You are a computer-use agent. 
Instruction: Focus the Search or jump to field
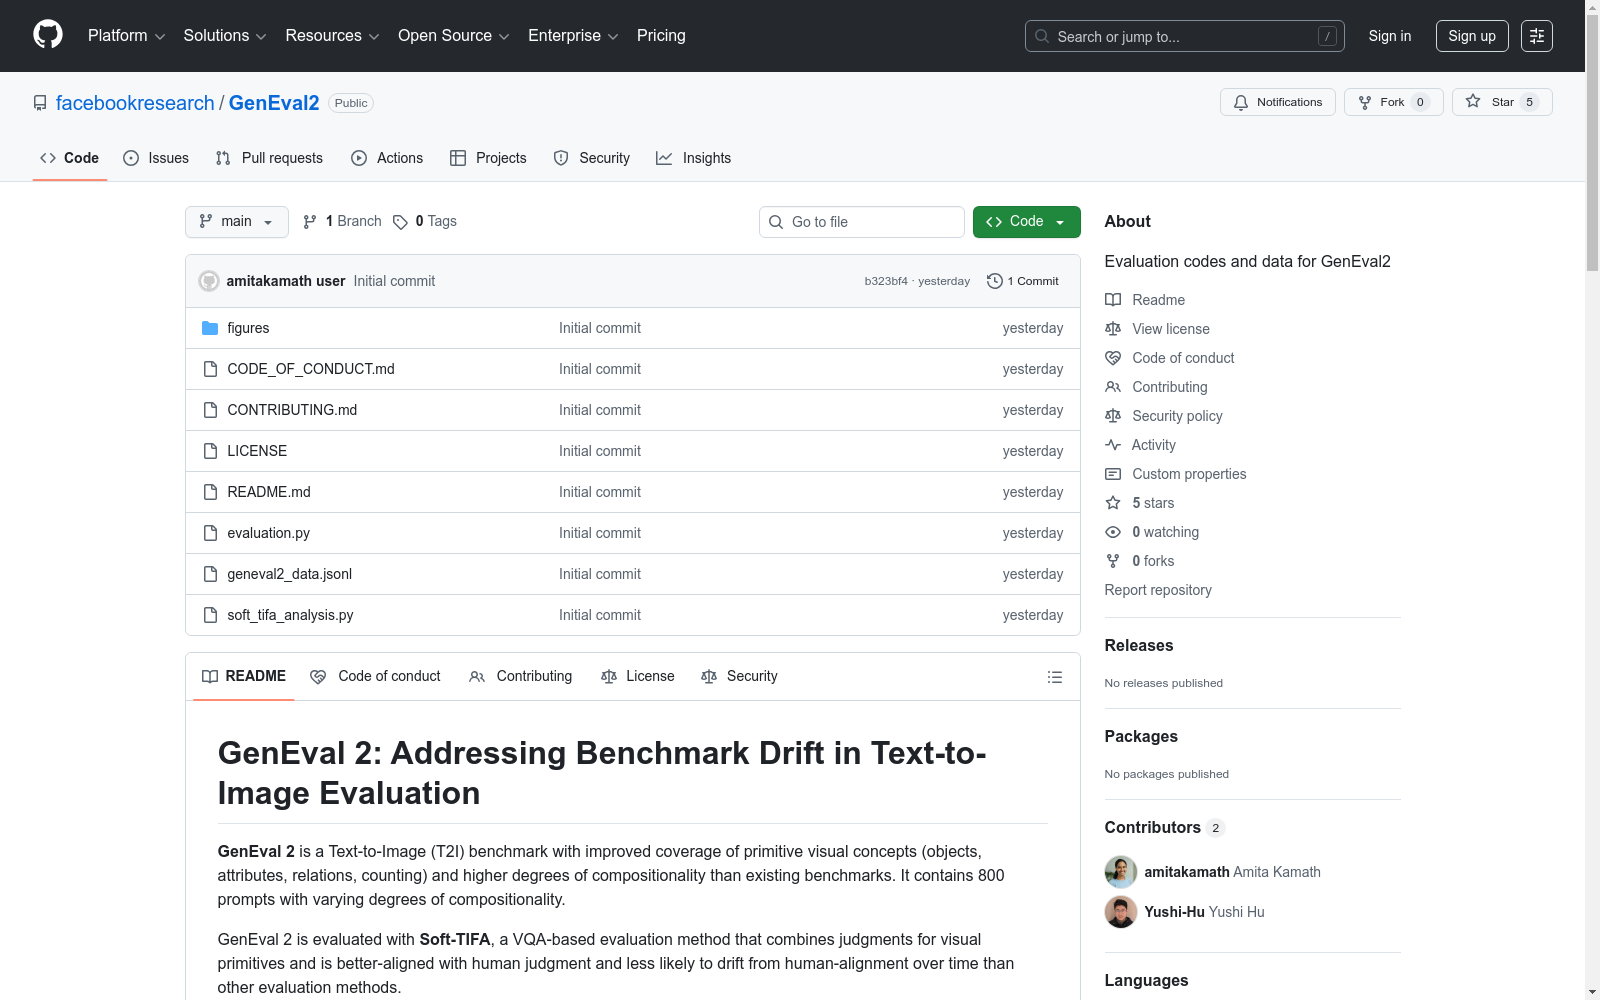(1185, 36)
